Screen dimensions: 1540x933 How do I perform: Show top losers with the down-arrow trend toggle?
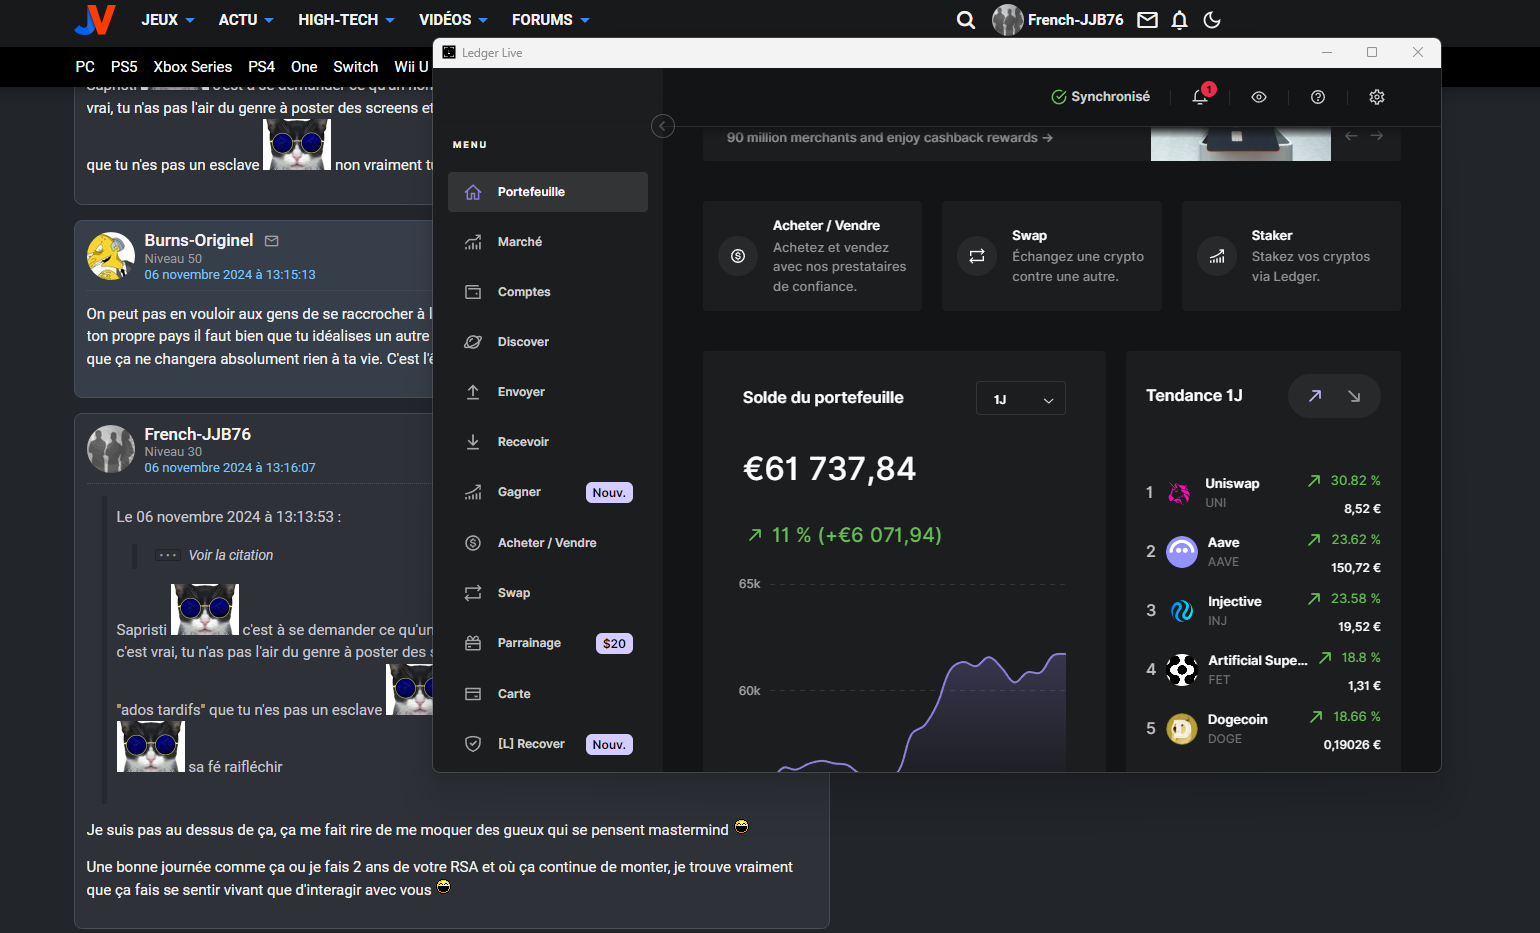point(1354,396)
